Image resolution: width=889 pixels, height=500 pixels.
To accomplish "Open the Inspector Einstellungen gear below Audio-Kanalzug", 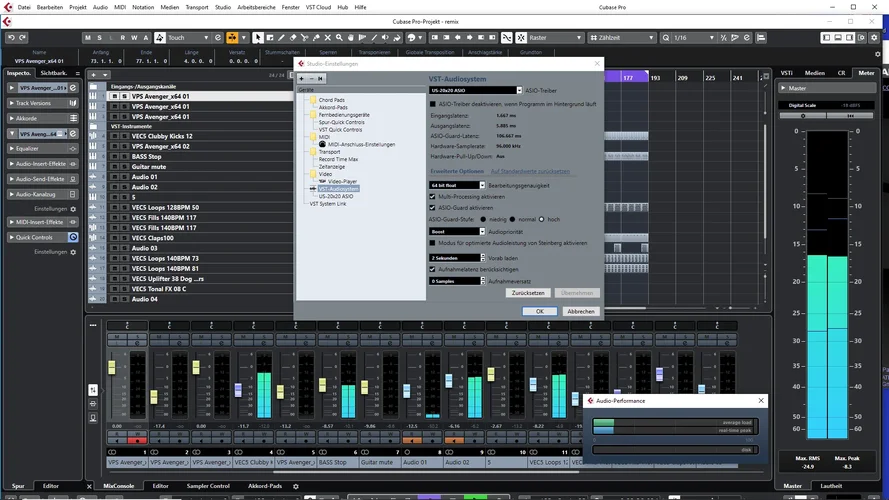I will (x=72, y=209).
